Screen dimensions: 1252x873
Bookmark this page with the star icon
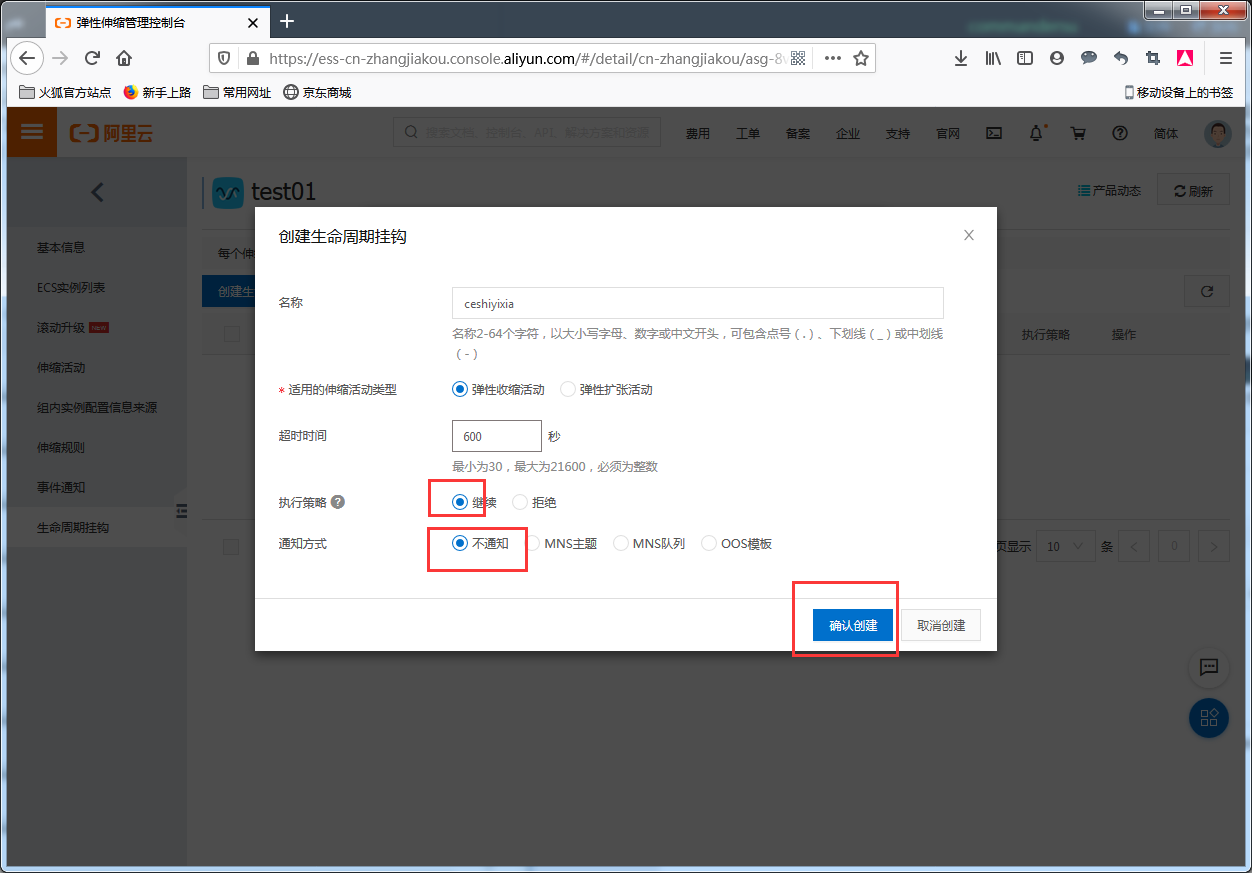(x=860, y=58)
